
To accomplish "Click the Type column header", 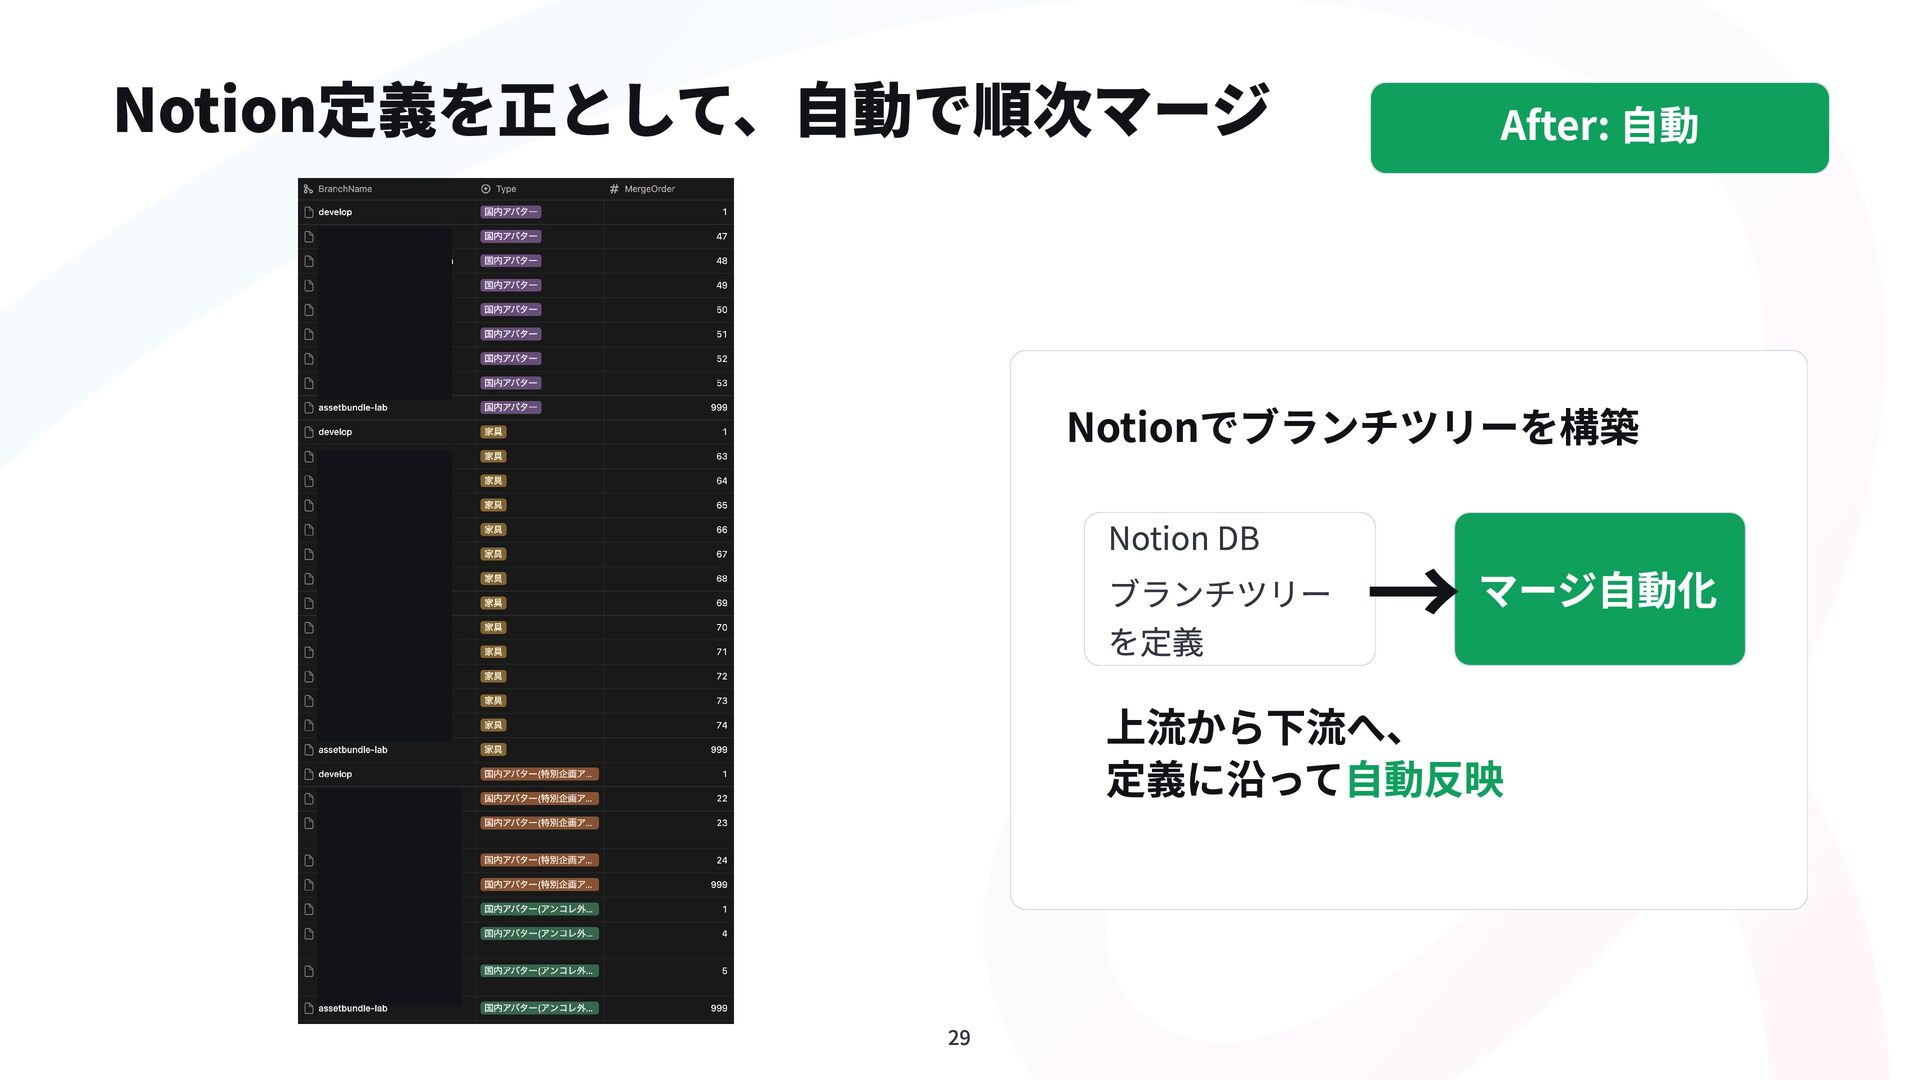I will point(506,189).
